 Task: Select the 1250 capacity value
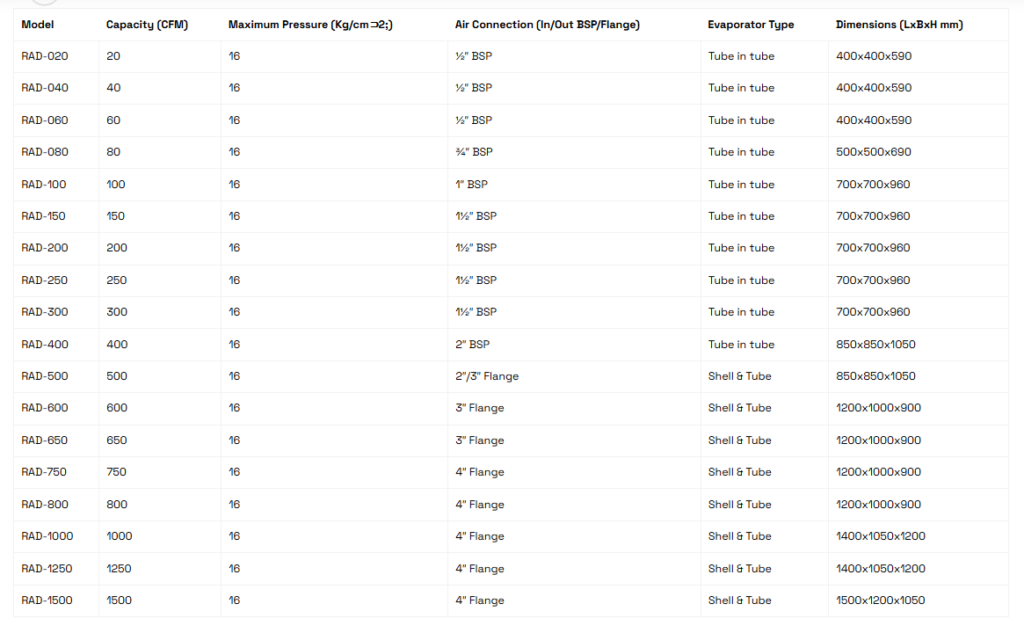point(119,568)
